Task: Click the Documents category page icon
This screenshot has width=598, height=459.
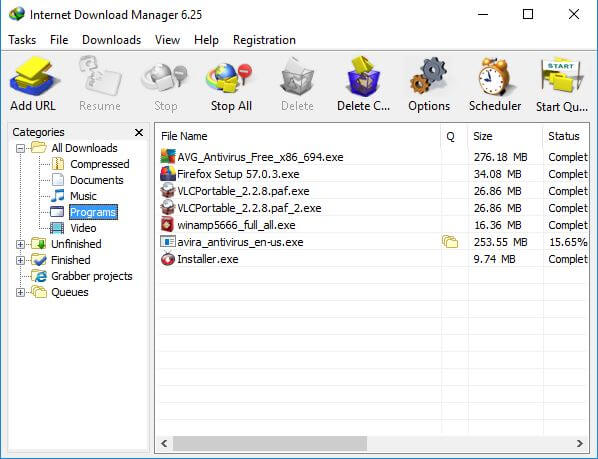Action: pos(58,180)
